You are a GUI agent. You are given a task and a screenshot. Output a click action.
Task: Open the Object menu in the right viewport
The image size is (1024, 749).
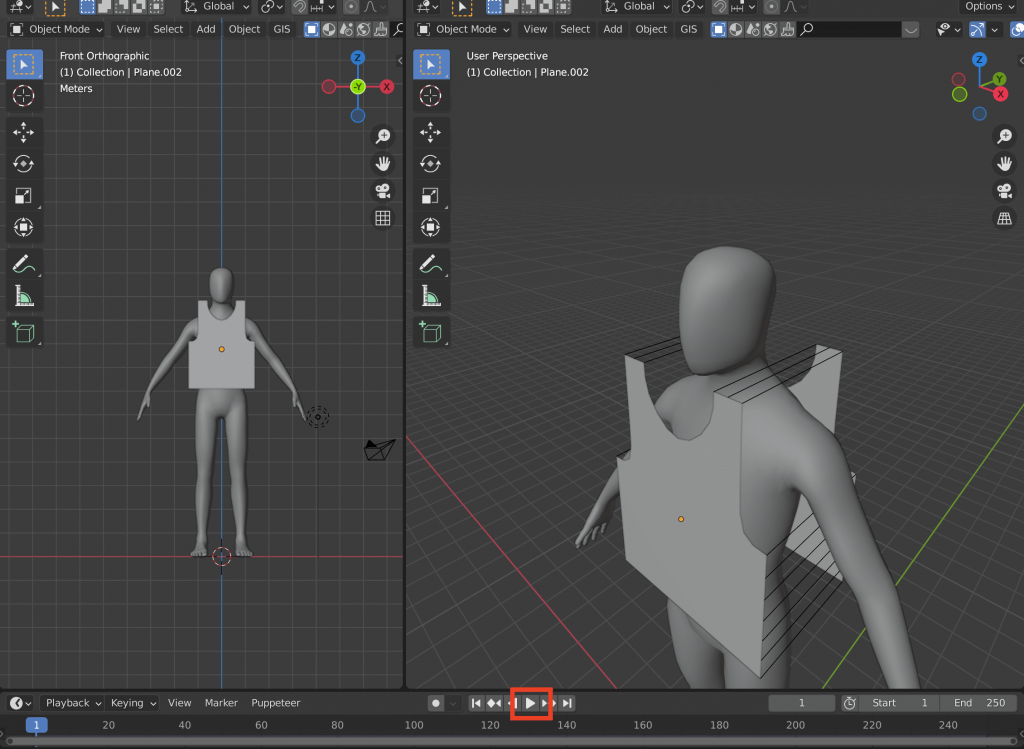[x=651, y=29]
